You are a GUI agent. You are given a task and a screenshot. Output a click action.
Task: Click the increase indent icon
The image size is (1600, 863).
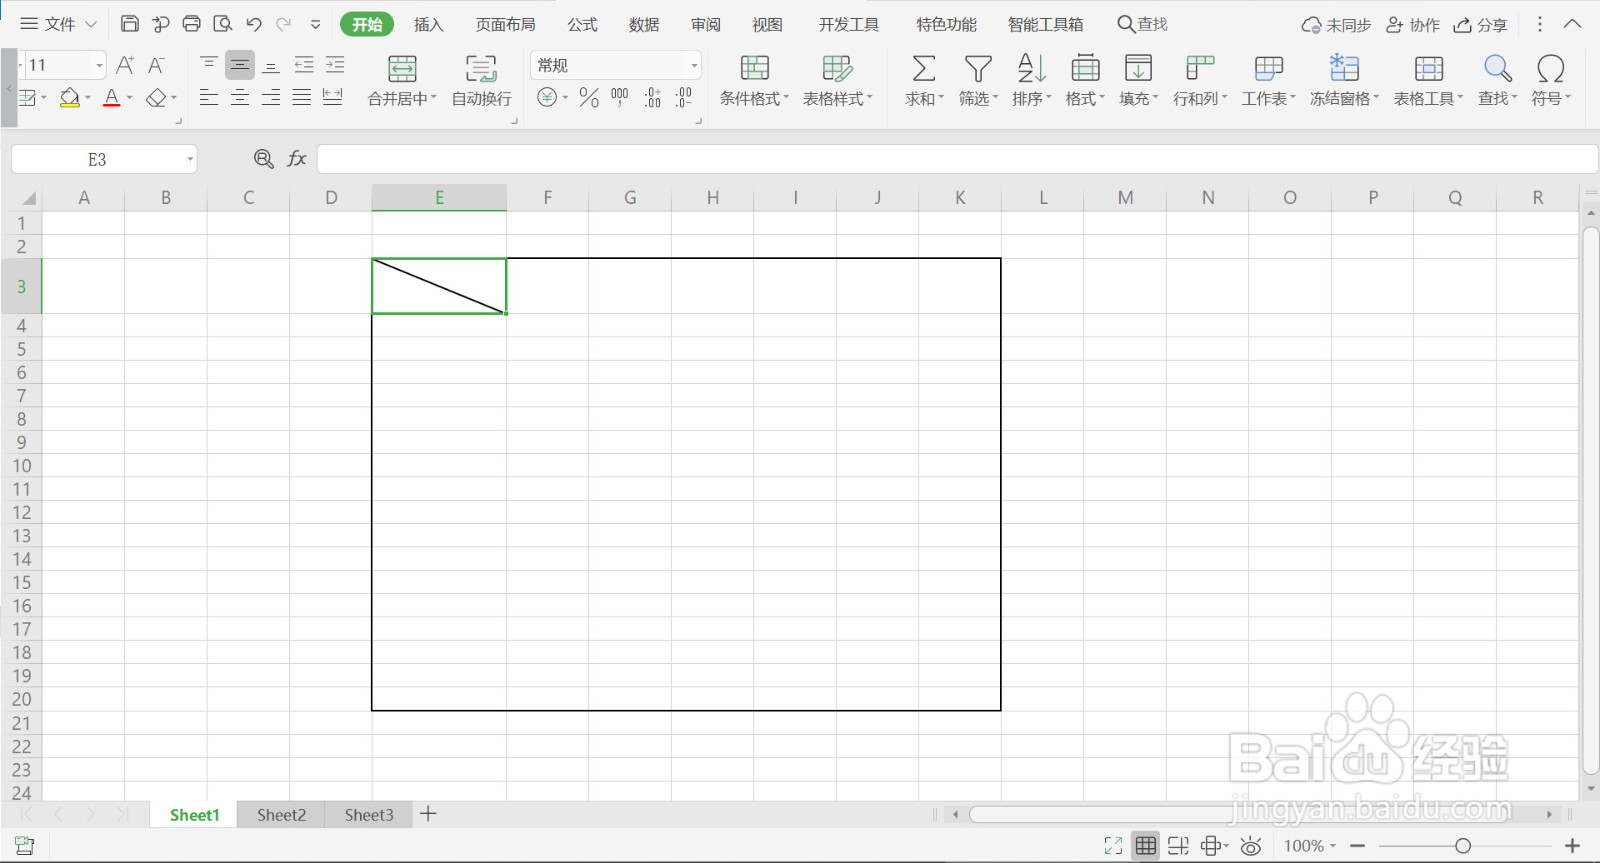335,65
